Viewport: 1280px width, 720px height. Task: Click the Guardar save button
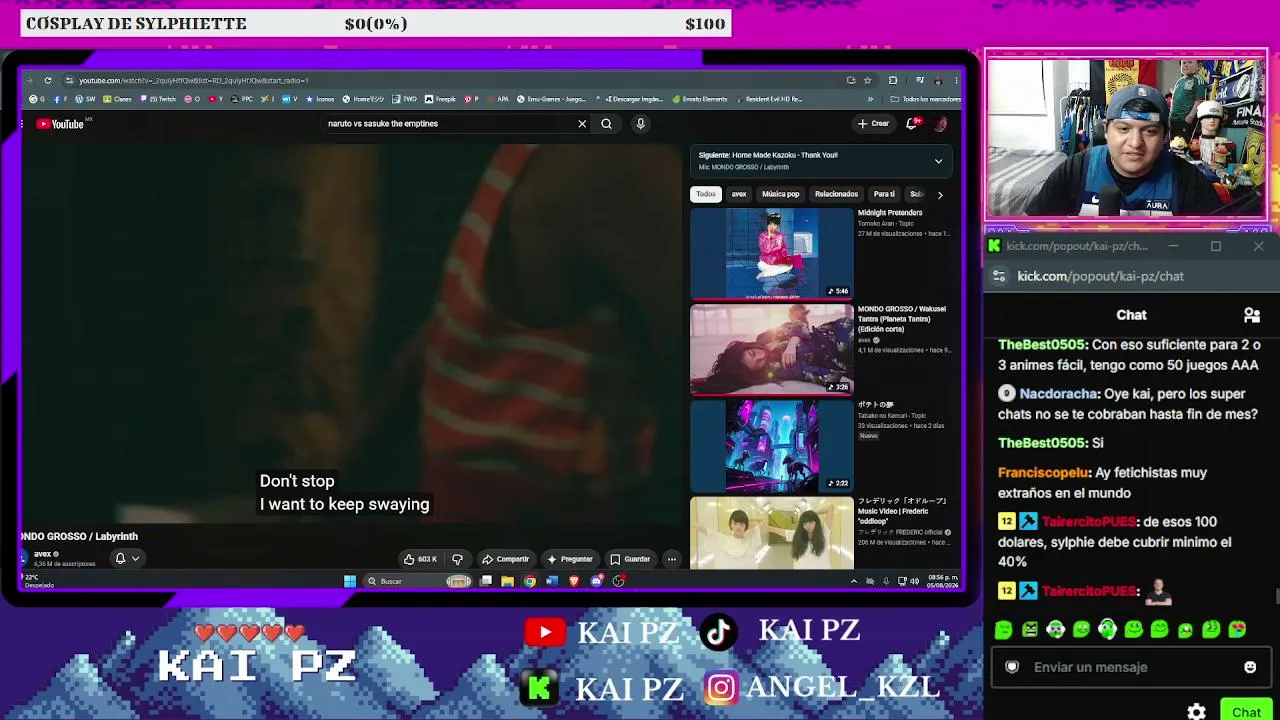click(x=630, y=559)
